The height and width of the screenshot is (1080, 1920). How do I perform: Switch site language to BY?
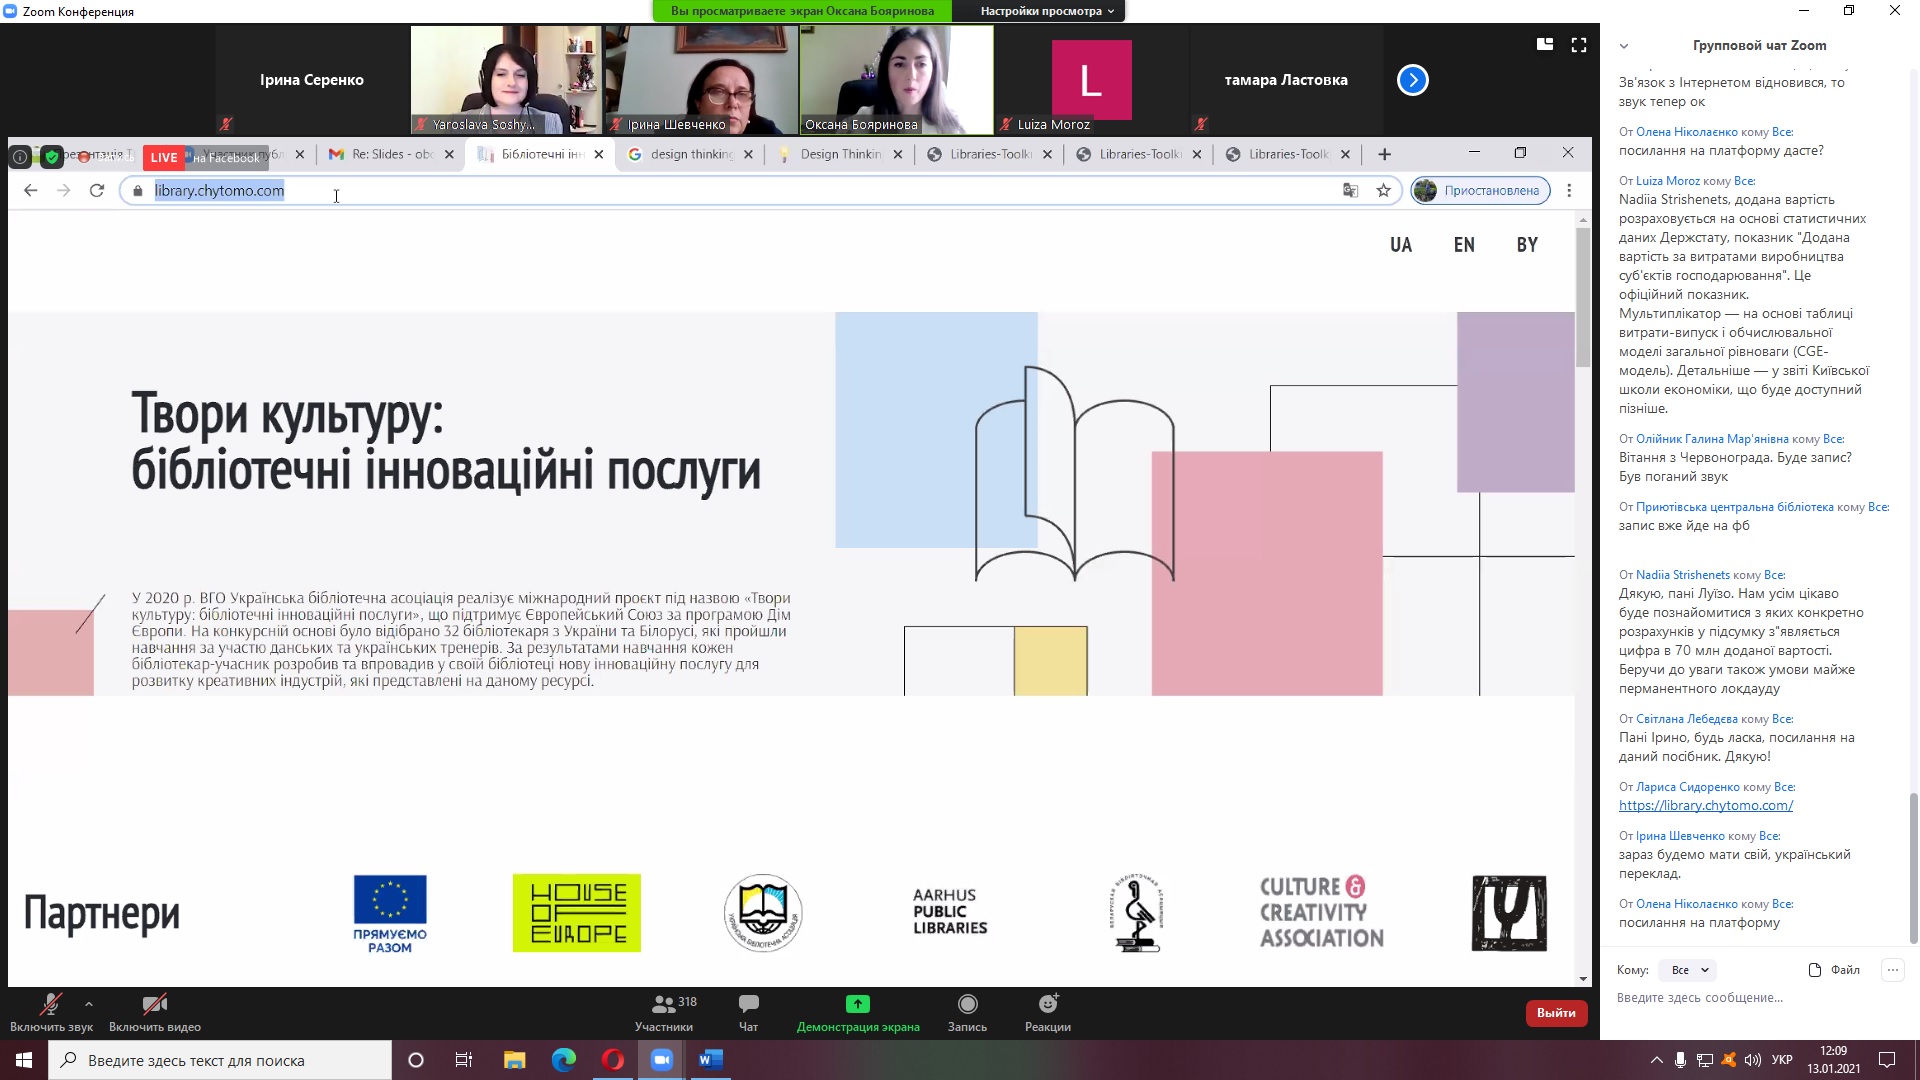(x=1527, y=245)
